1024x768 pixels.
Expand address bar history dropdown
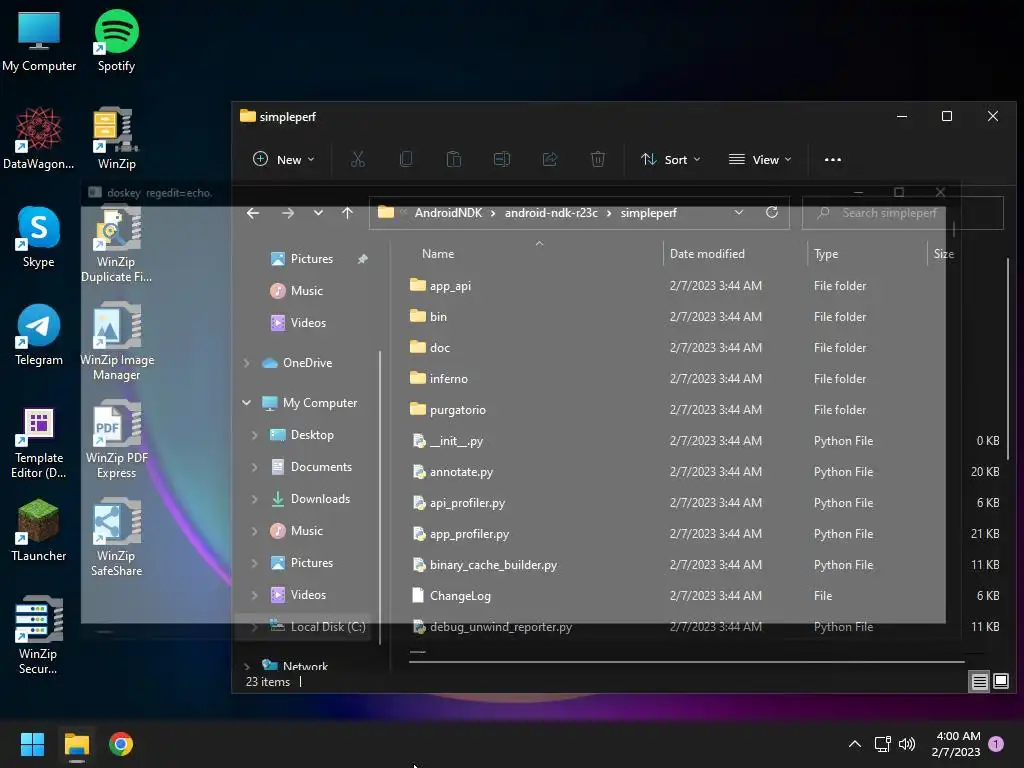coord(739,212)
